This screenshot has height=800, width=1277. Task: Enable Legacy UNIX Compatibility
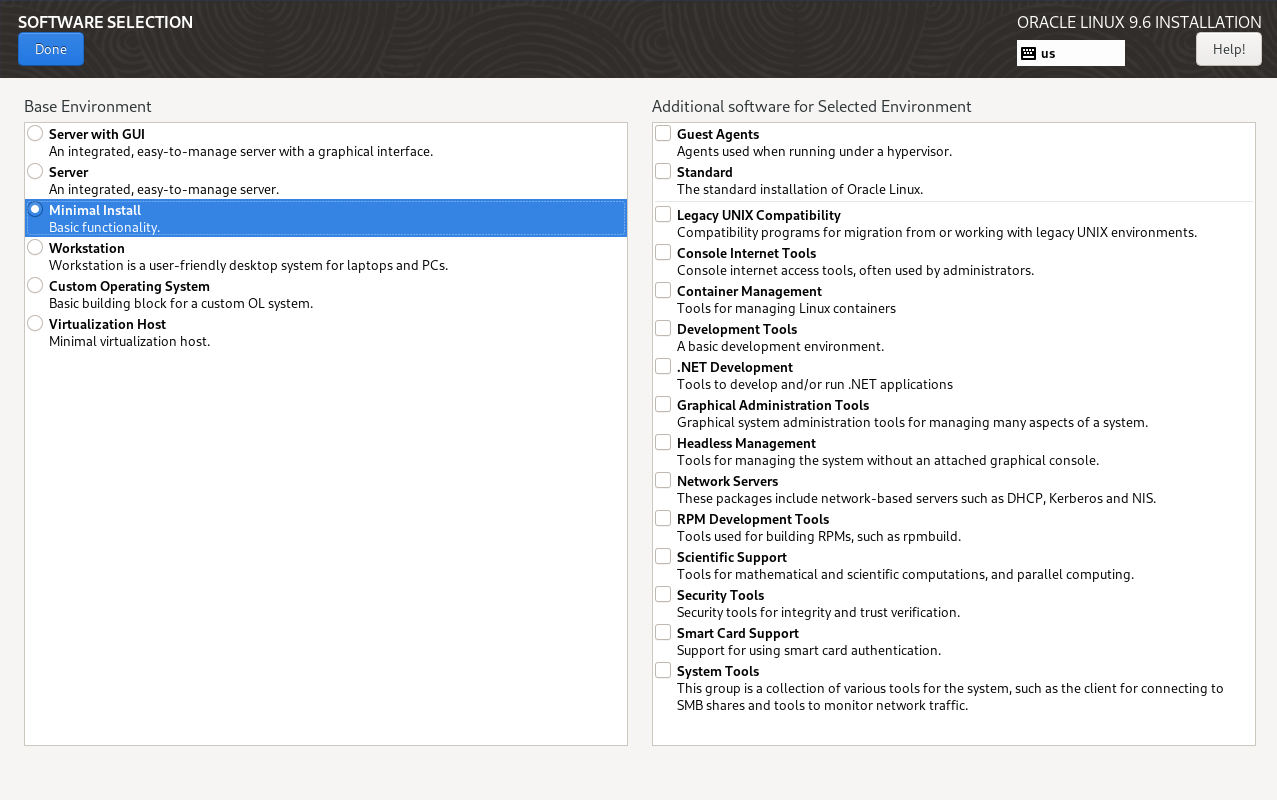[x=663, y=215]
